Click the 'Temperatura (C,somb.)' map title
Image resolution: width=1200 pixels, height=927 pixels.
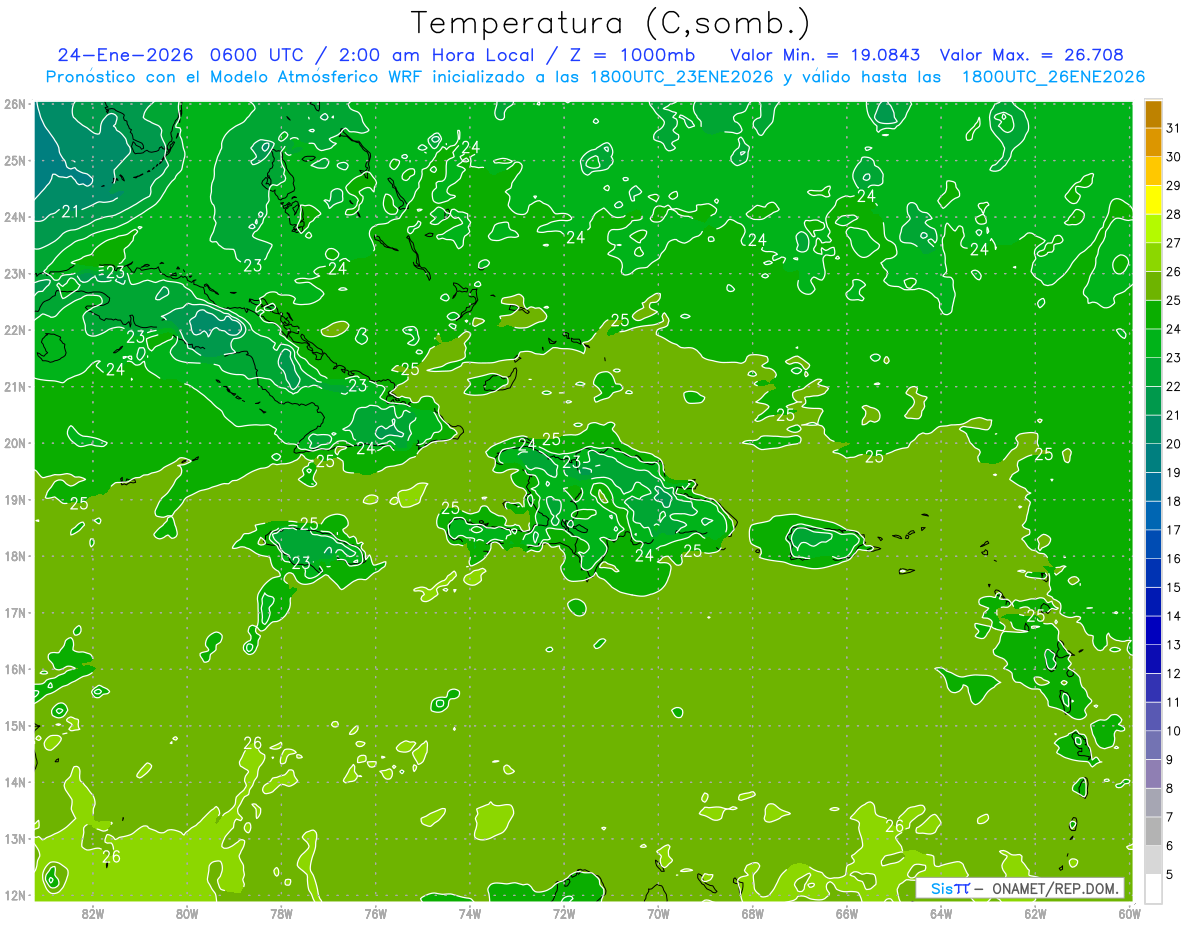point(610,23)
